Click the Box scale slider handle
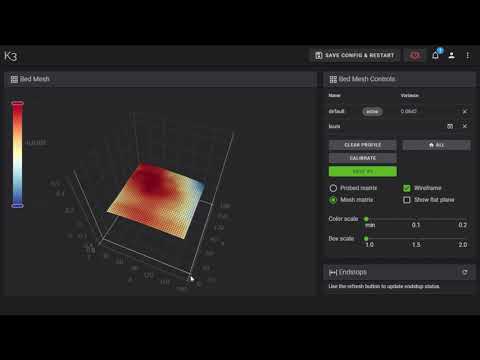This screenshot has height=360, width=480. (366, 238)
